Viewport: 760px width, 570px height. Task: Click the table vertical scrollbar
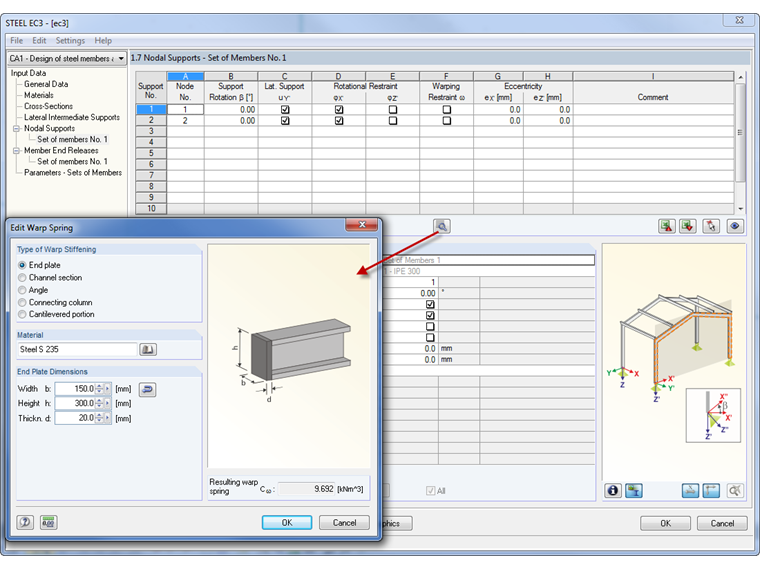click(740, 133)
